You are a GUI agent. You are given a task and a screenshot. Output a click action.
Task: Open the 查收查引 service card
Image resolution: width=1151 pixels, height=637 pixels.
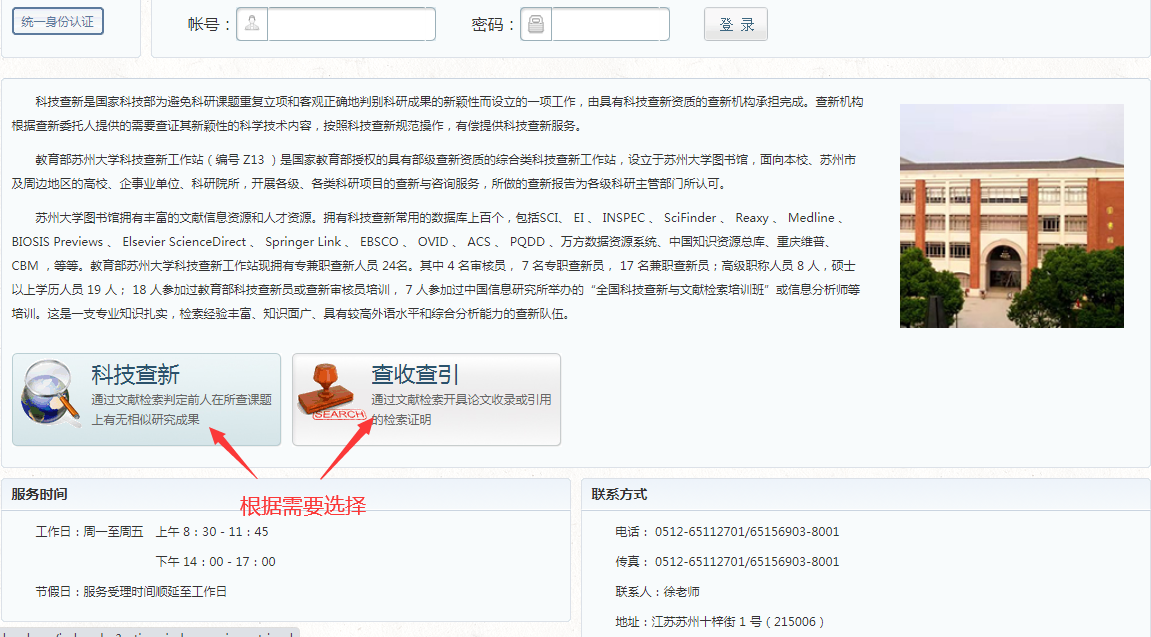click(x=426, y=399)
